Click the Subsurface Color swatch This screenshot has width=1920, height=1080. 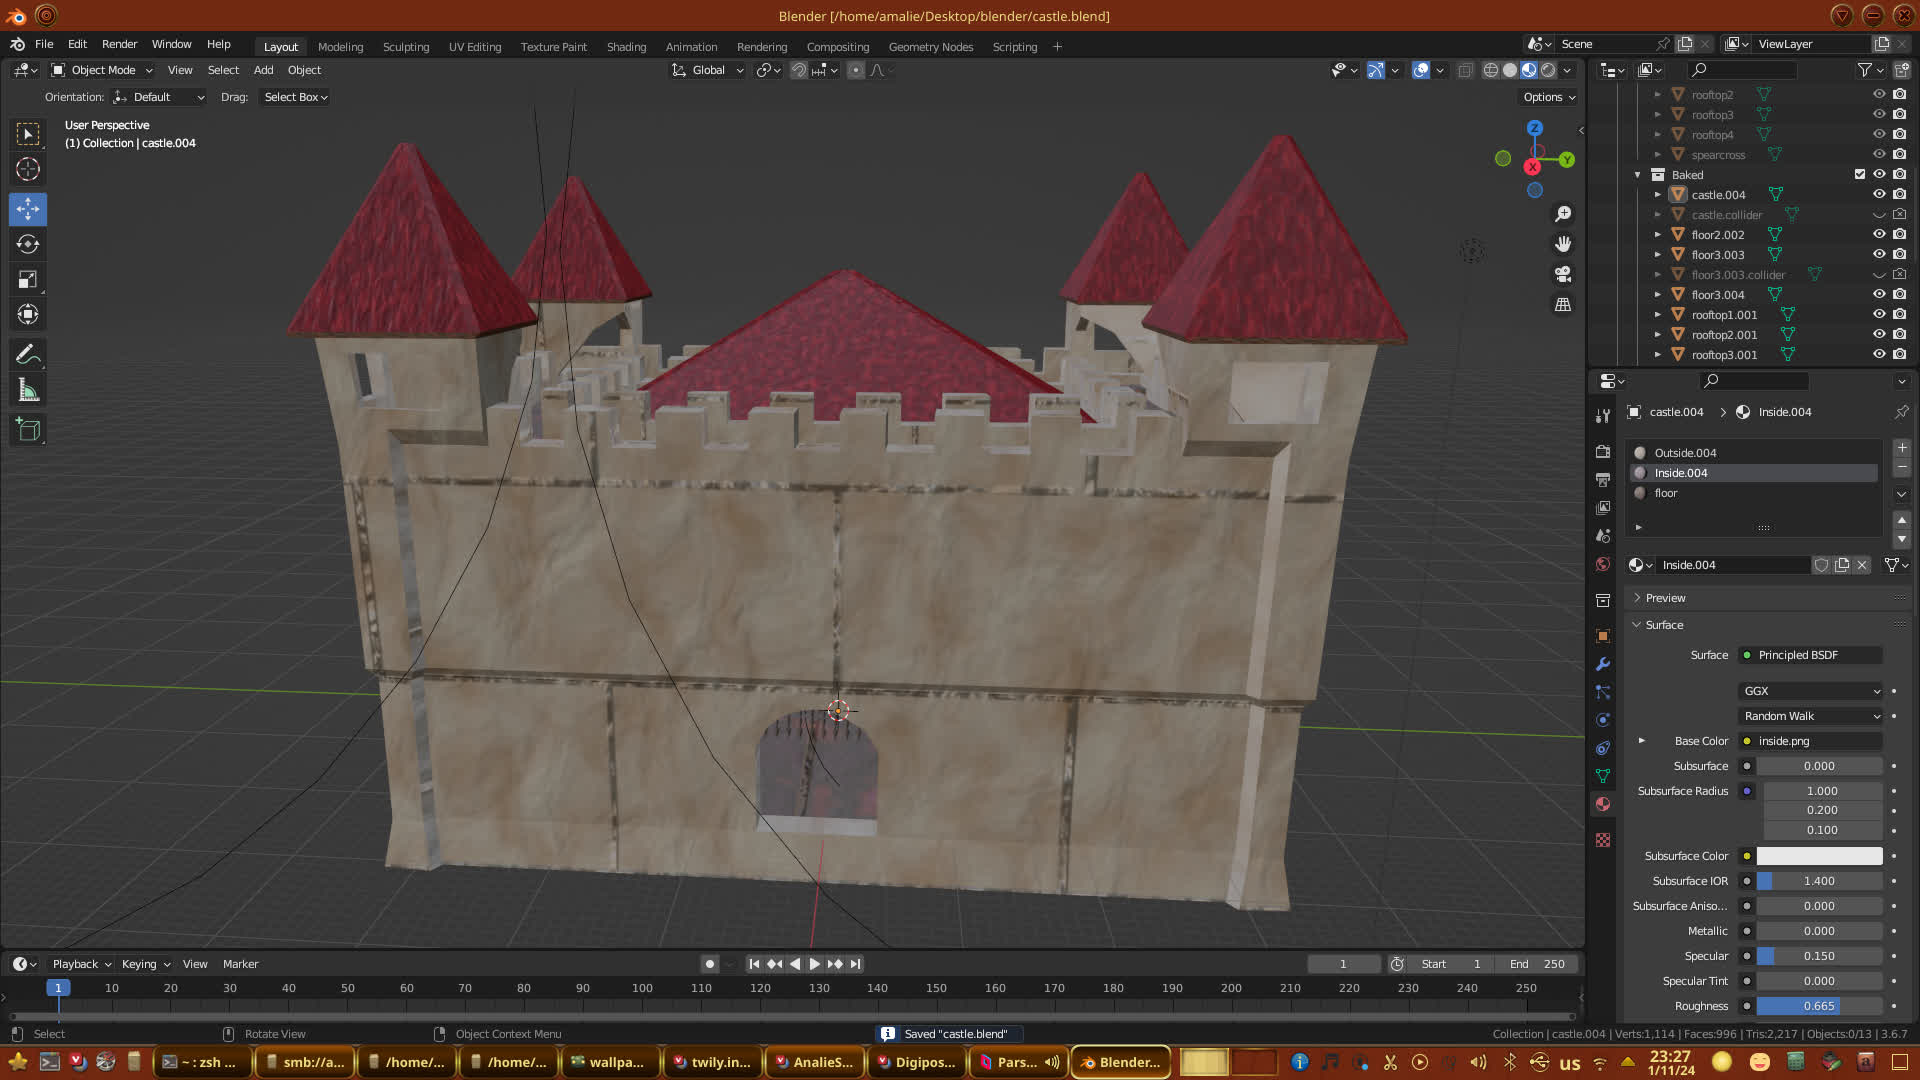pos(1819,856)
